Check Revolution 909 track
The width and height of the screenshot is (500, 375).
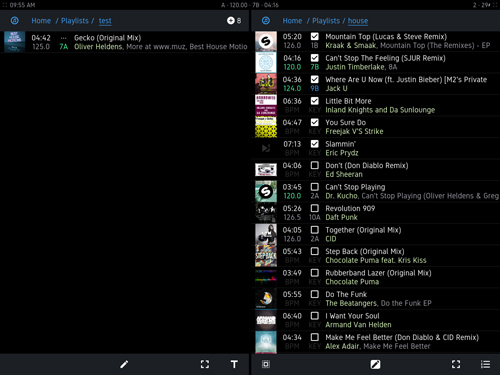[314, 208]
